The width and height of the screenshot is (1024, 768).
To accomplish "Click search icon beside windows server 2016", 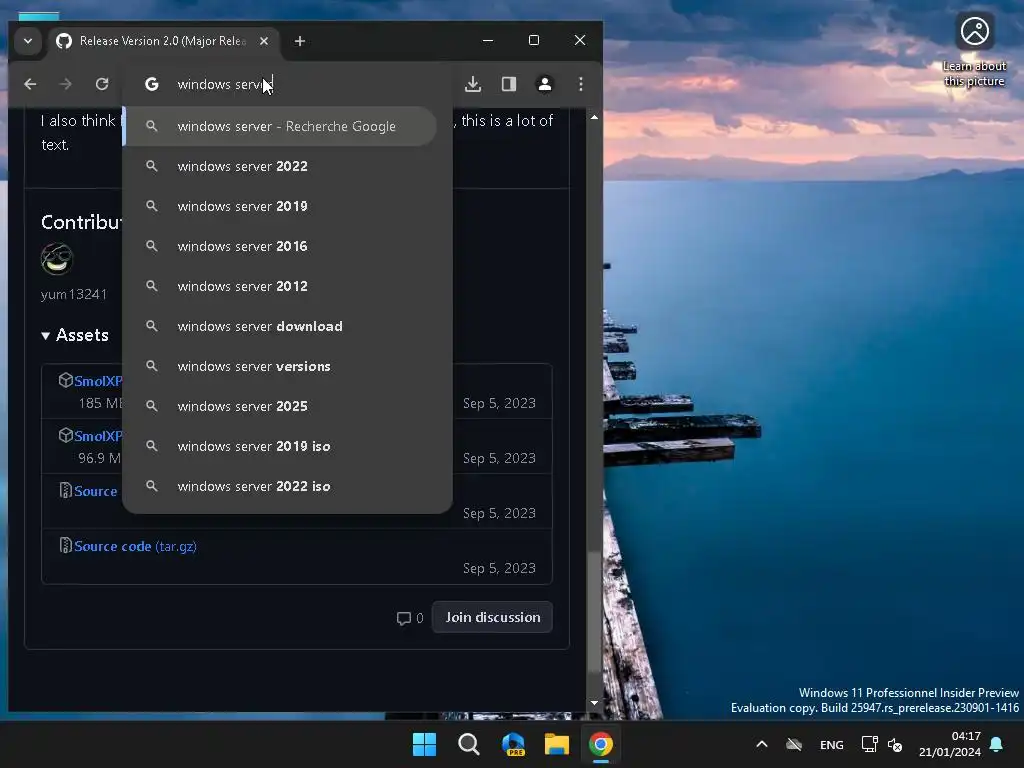I will pos(152,246).
